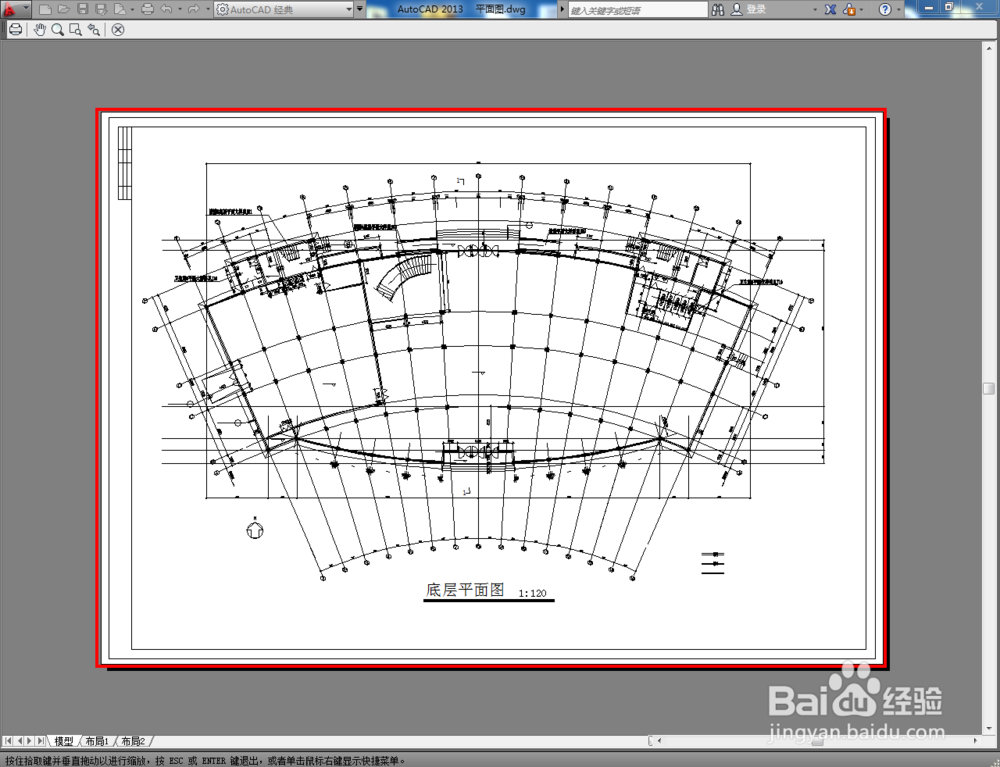This screenshot has height=767, width=1000.
Task: Click the Autodesk Exchange X icon
Action: [830, 10]
